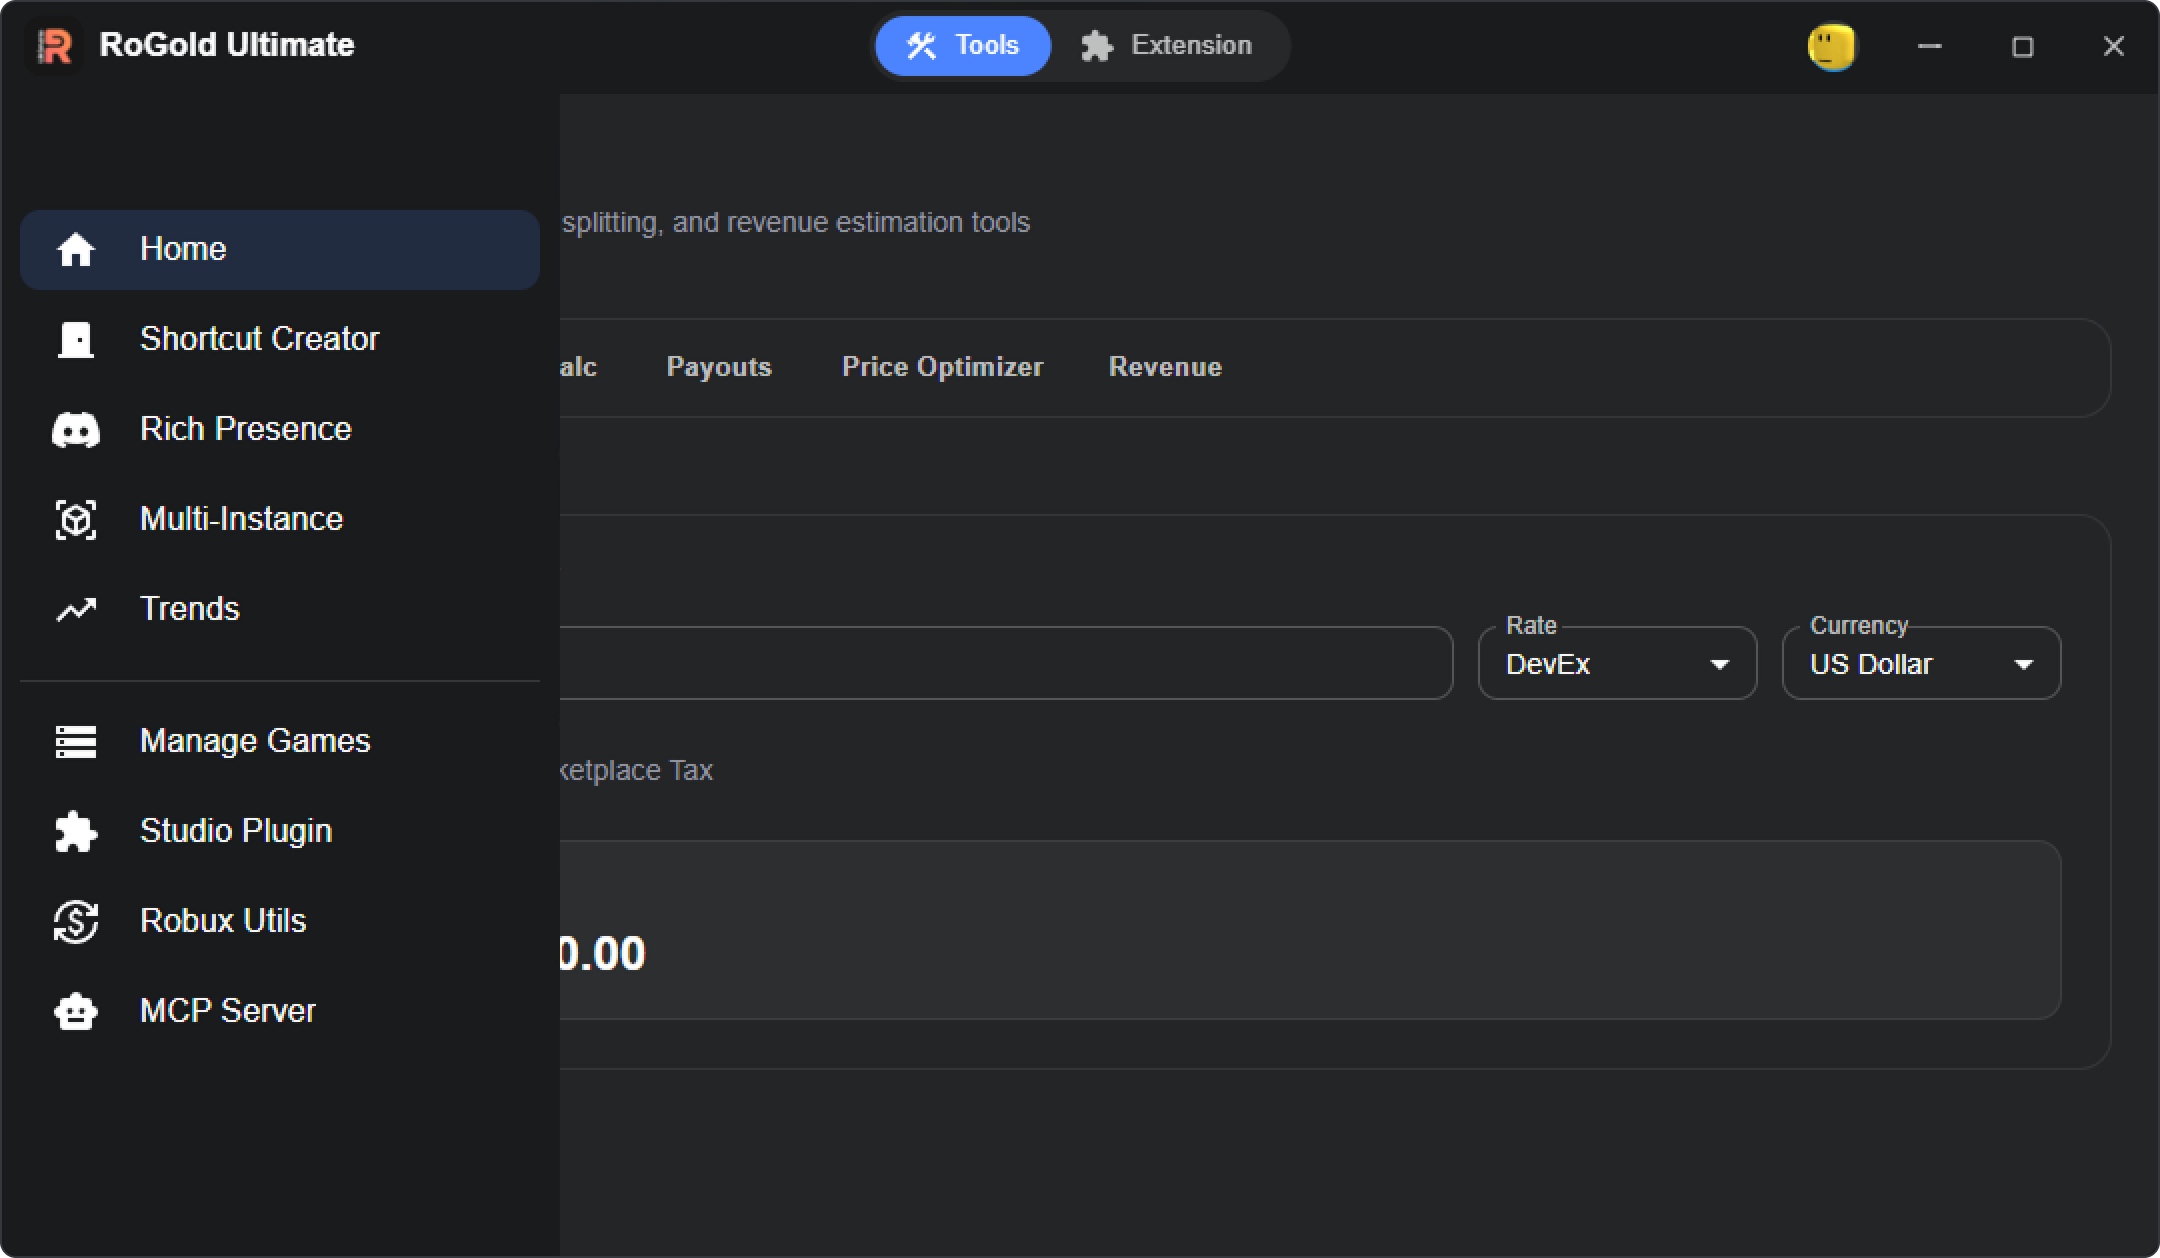Go to MCP Server in the sidebar

[x=280, y=1012]
